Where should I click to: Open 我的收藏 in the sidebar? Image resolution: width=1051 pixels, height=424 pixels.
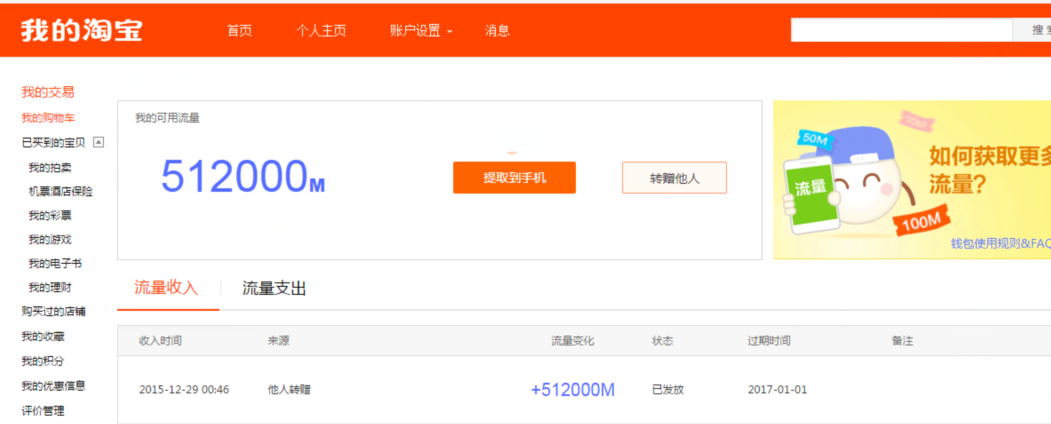click(x=43, y=336)
